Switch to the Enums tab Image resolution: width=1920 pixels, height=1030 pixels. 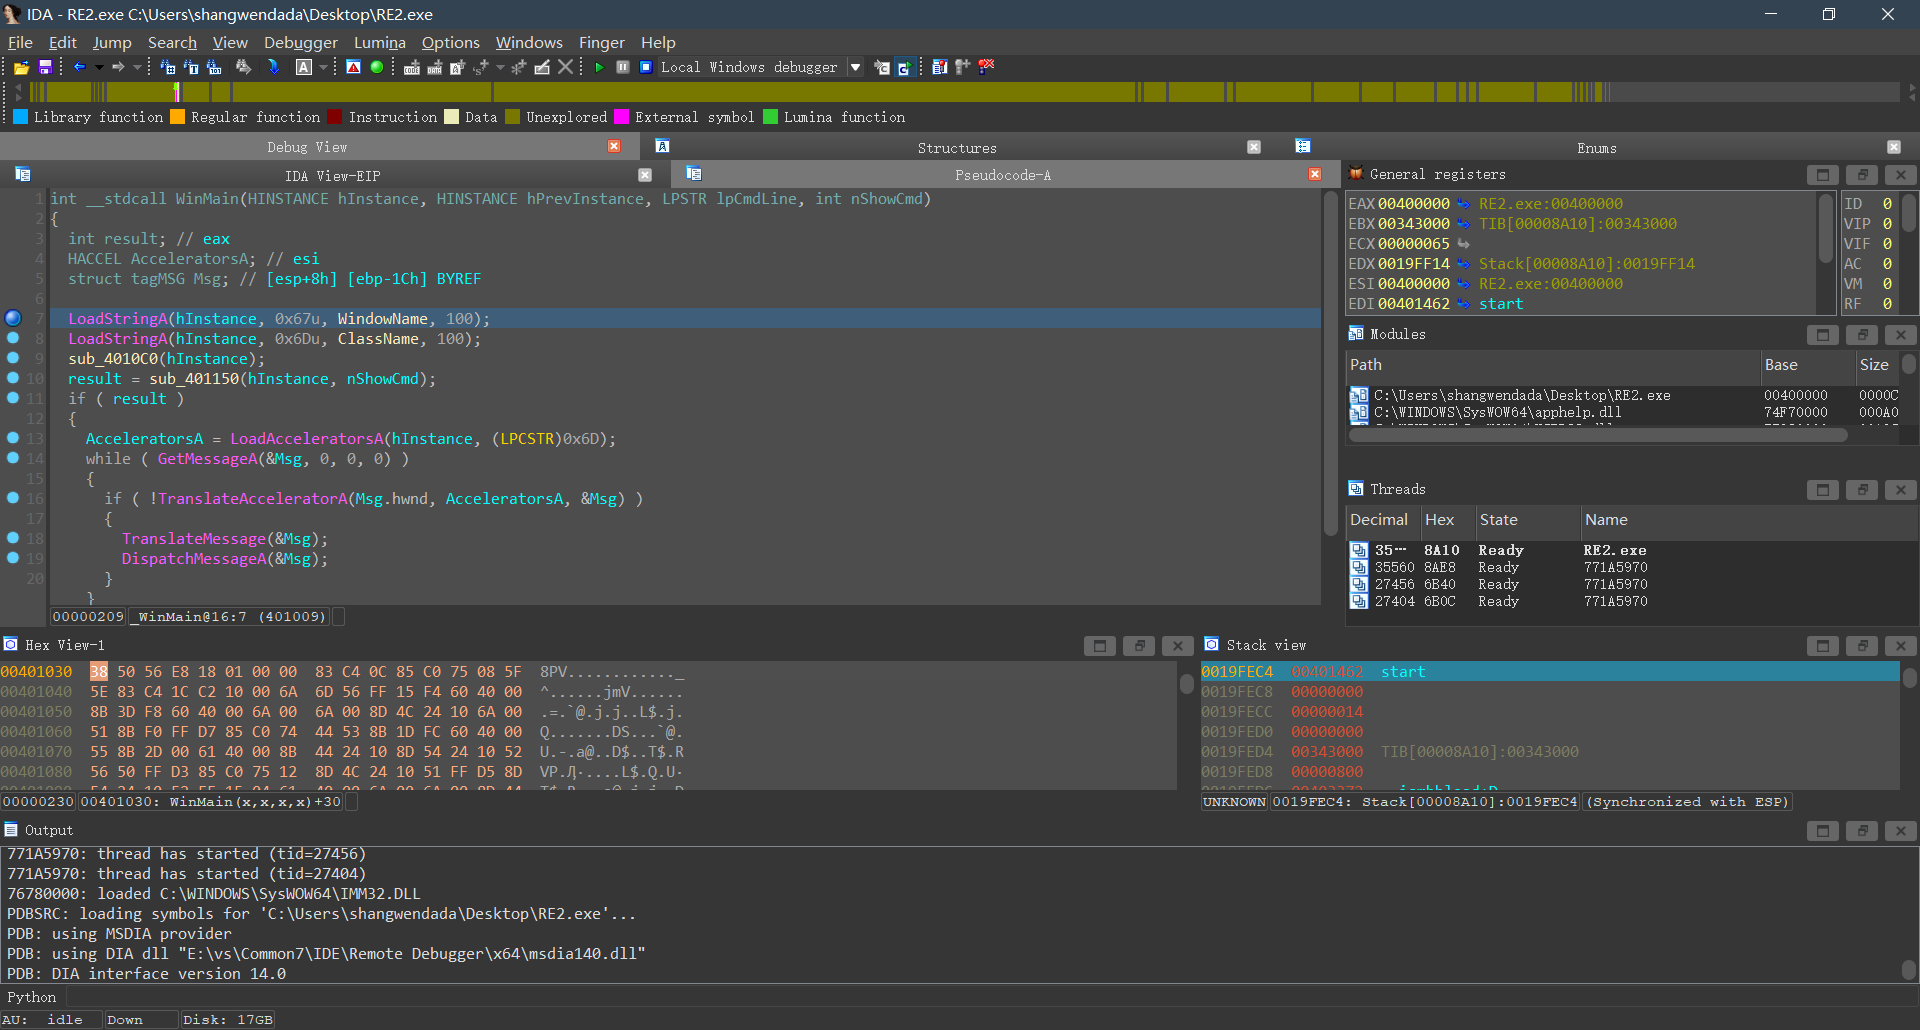click(x=1596, y=147)
